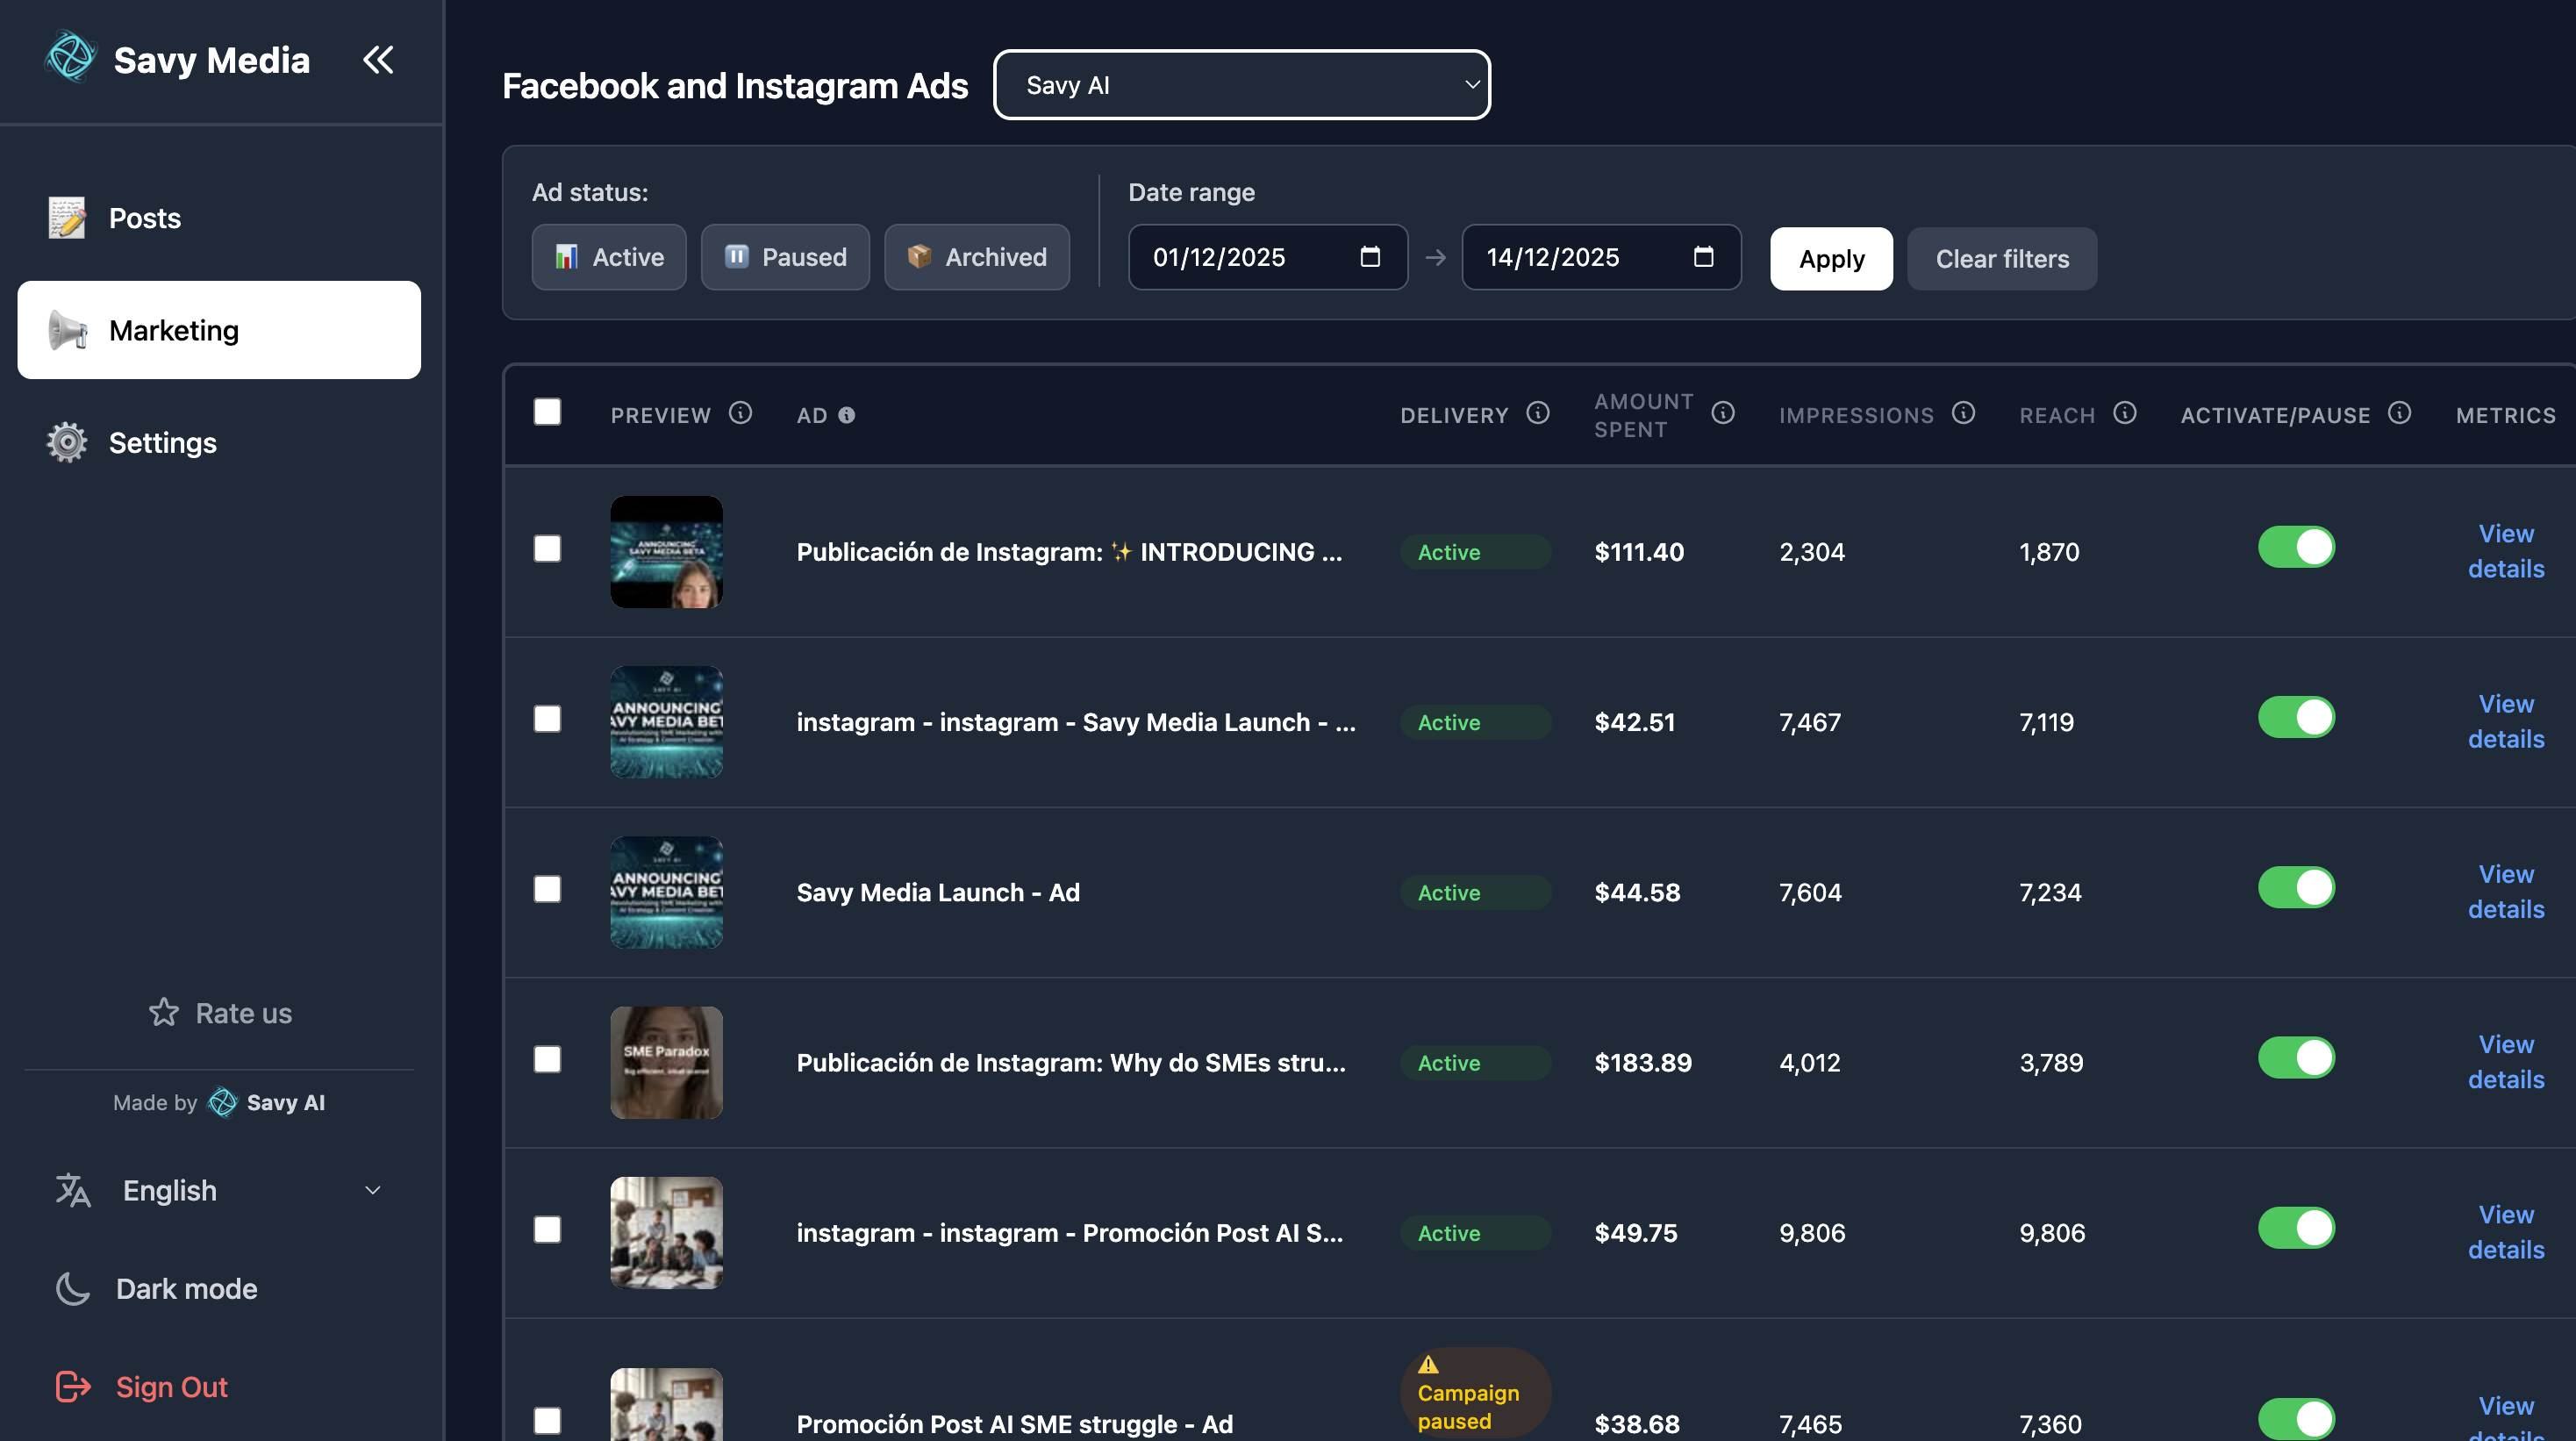Click the Dark mode moon icon

coord(73,1288)
